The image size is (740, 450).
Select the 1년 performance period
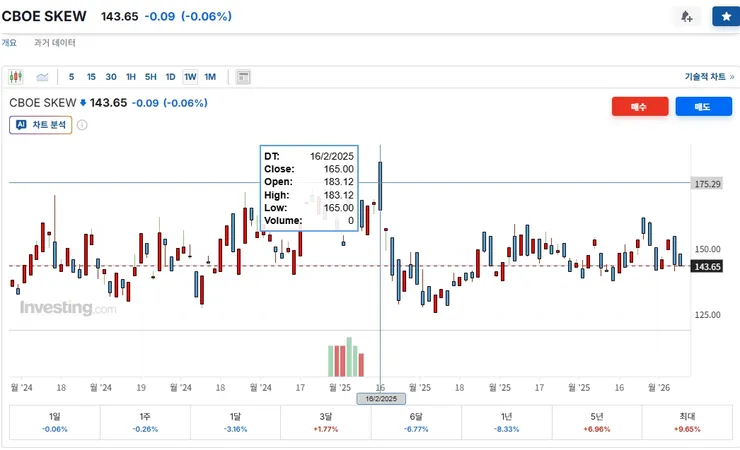tap(506, 422)
